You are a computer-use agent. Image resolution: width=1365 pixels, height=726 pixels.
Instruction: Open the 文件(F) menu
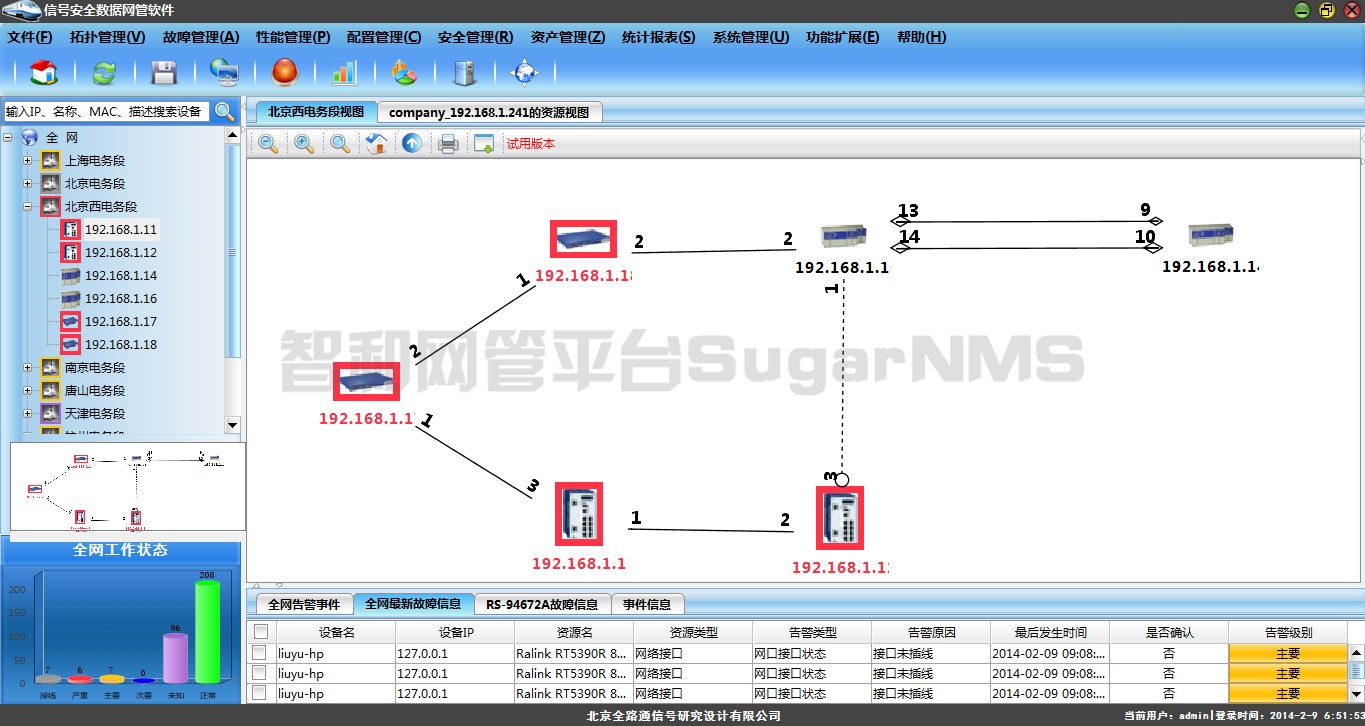click(x=30, y=37)
